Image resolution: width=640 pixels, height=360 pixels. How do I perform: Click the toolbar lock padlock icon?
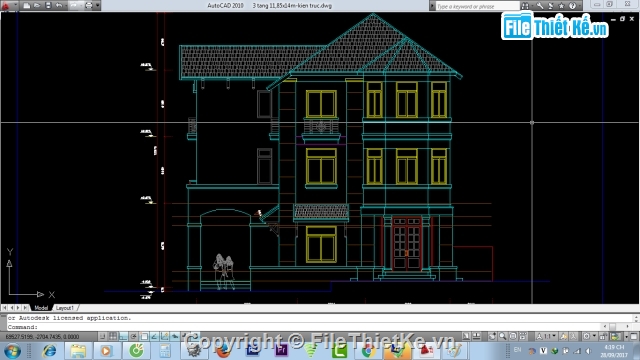603,336
